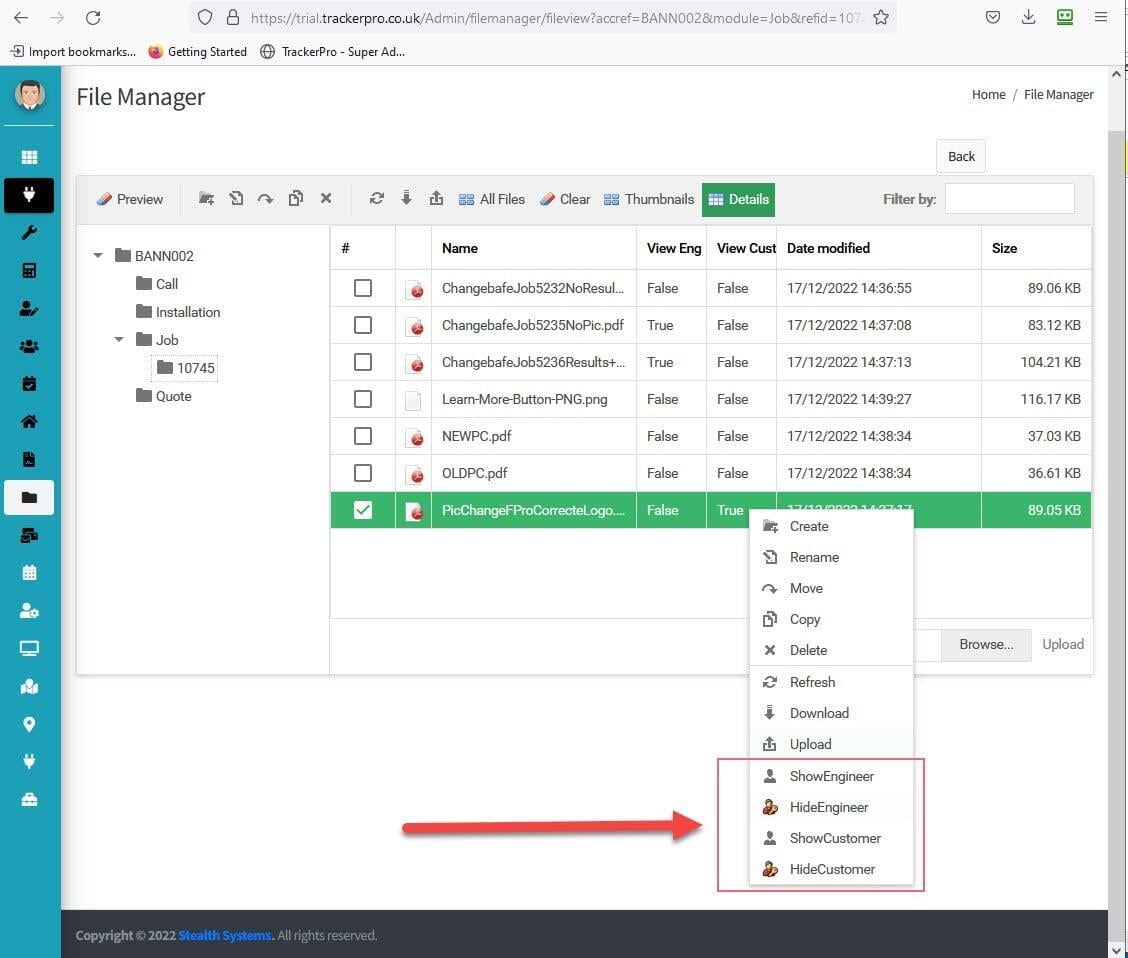Open the wrench icon in the left sidebar

pos(29,233)
